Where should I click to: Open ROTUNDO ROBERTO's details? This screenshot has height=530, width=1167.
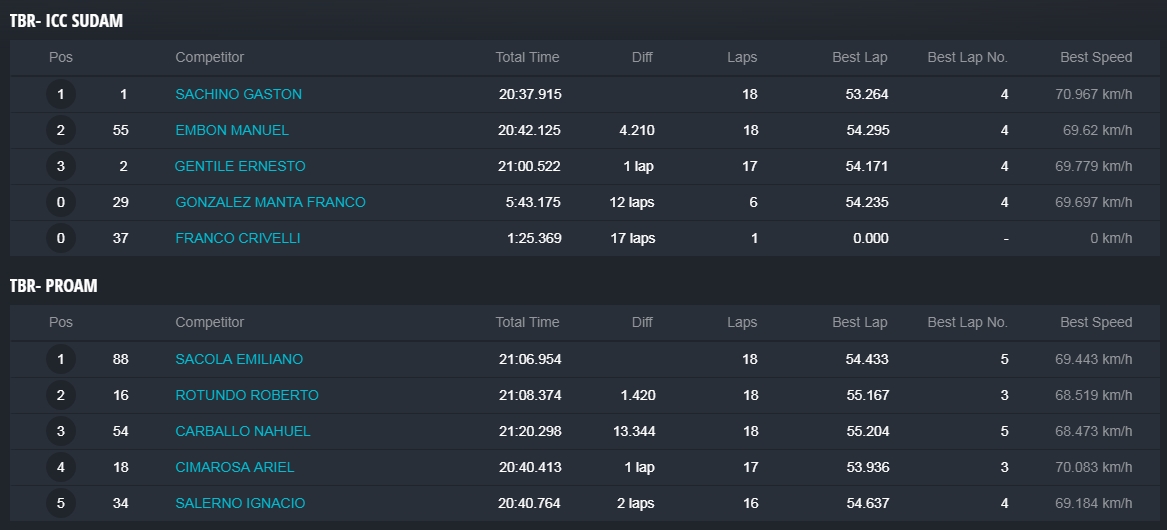point(246,395)
